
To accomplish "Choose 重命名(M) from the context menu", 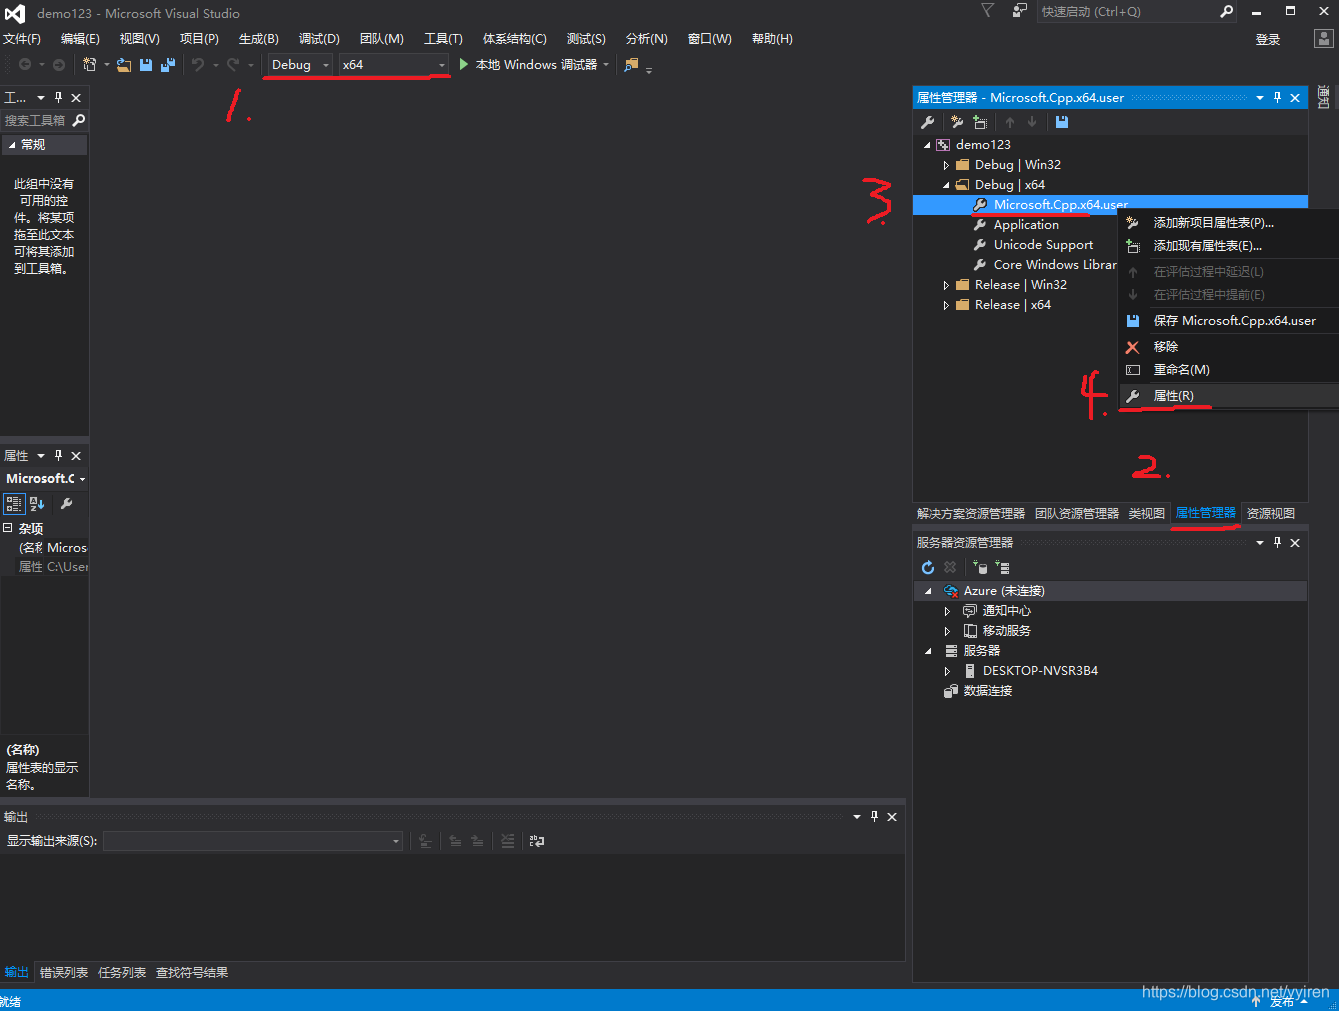I will [x=1228, y=370].
